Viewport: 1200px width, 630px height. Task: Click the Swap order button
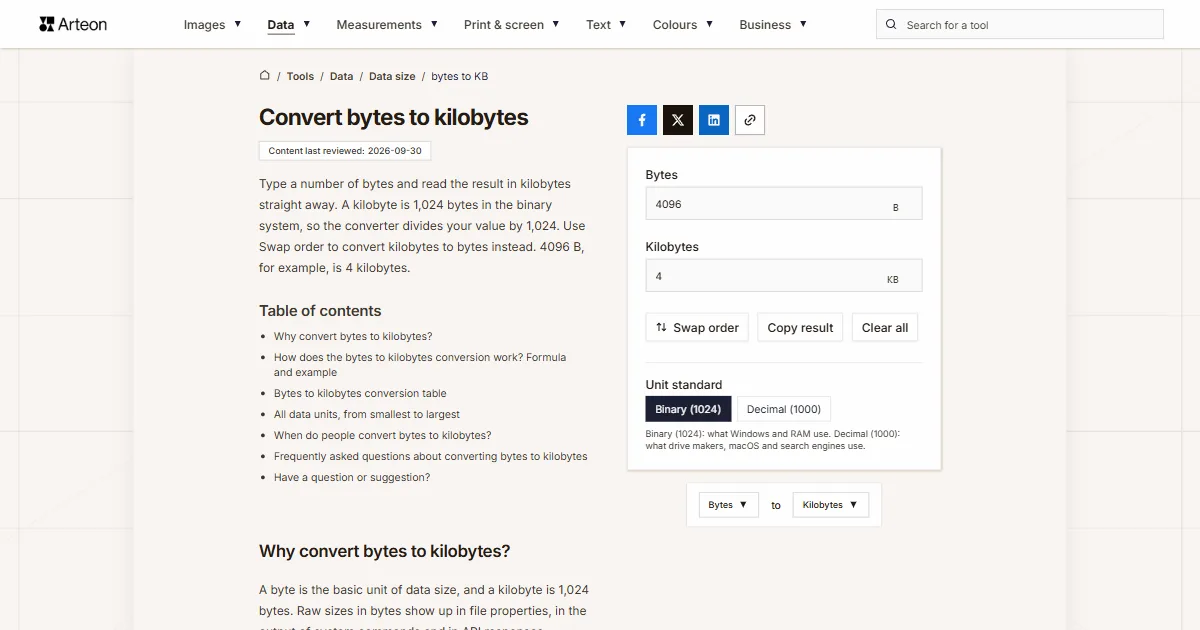point(697,328)
